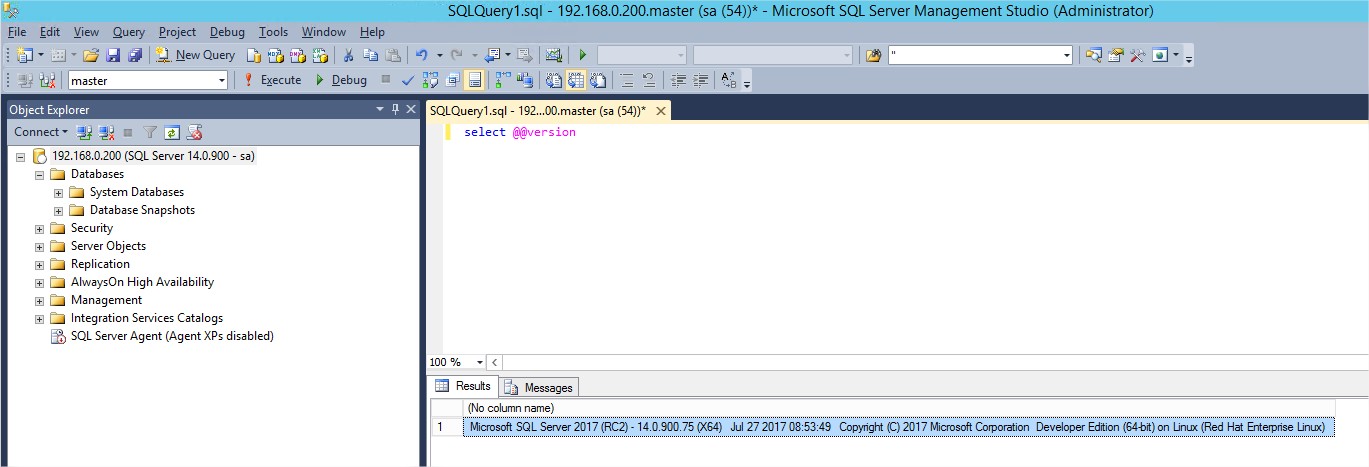Open the Connect dropdown in Object Explorer
The height and width of the screenshot is (467, 1369).
(41, 132)
